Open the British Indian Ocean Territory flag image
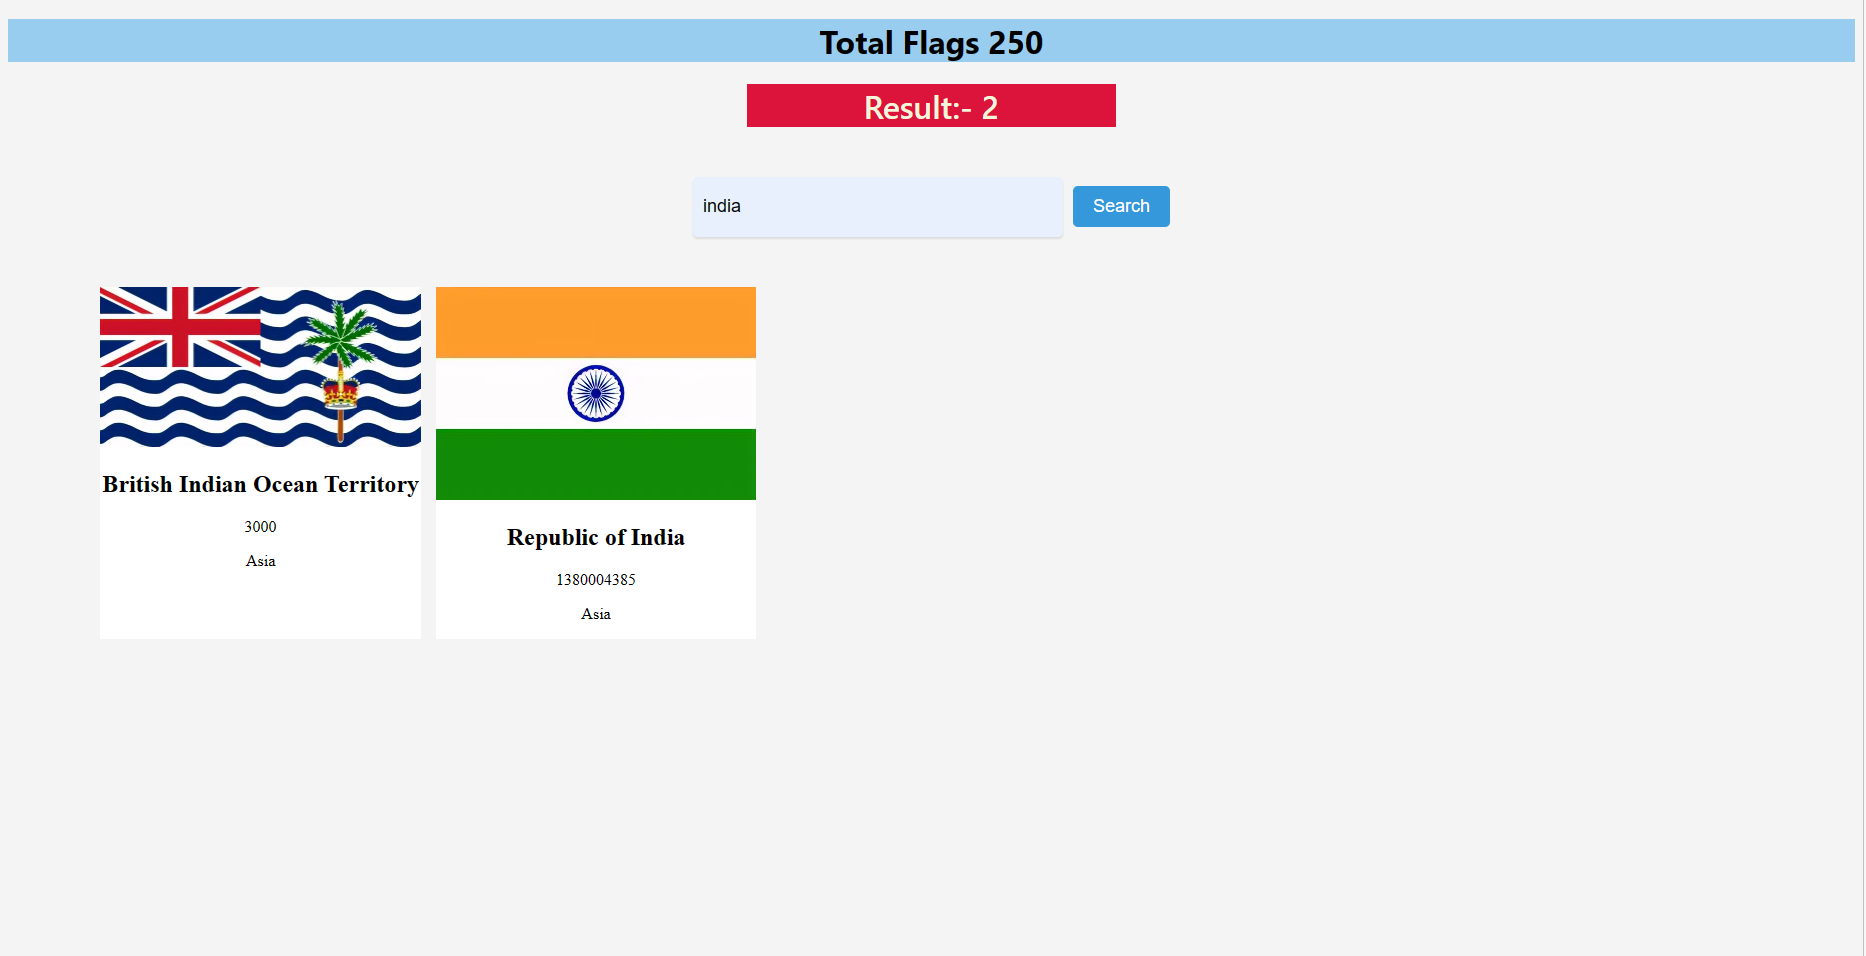The width and height of the screenshot is (1866, 956). pos(260,367)
